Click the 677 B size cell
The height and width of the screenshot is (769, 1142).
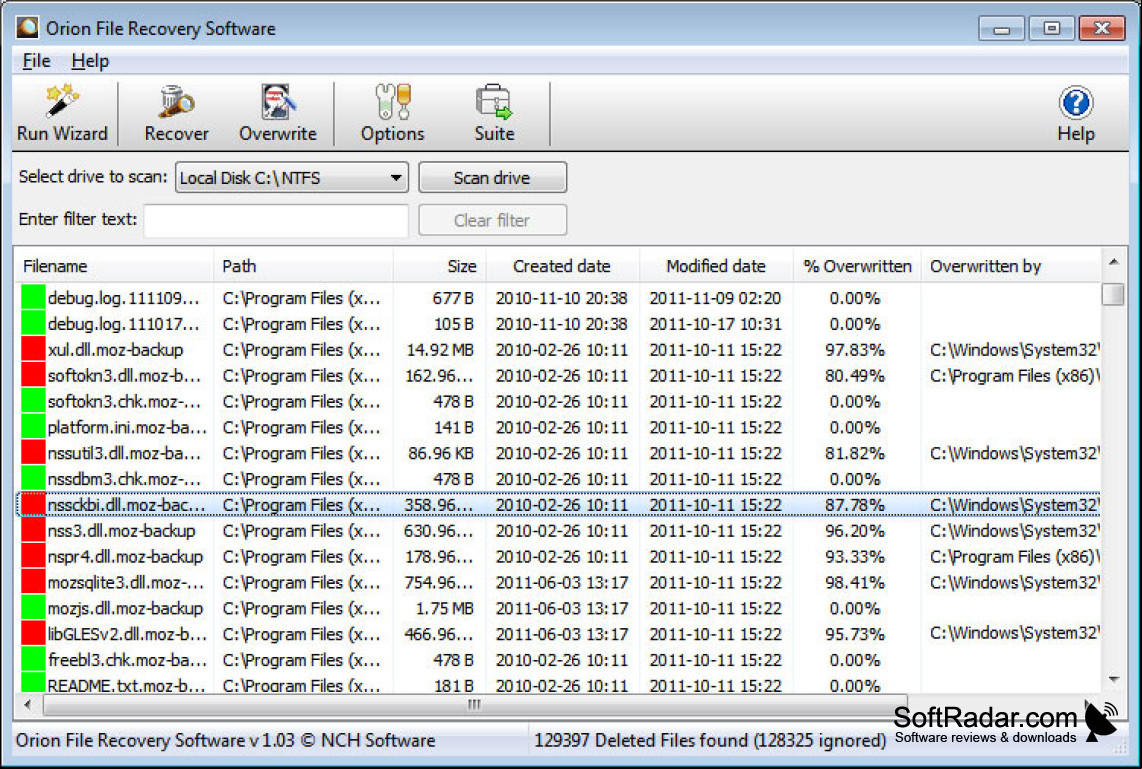[452, 298]
